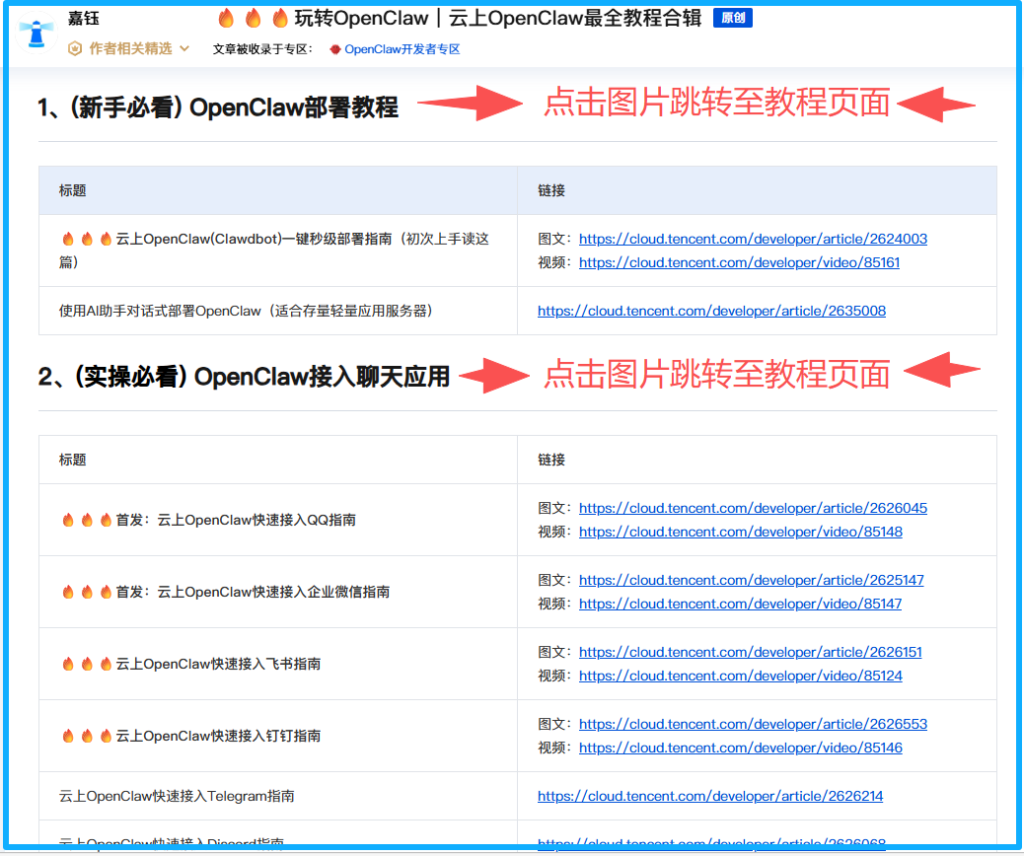
Task: Open 飞书 guide article link 2626151
Action: (x=750, y=652)
